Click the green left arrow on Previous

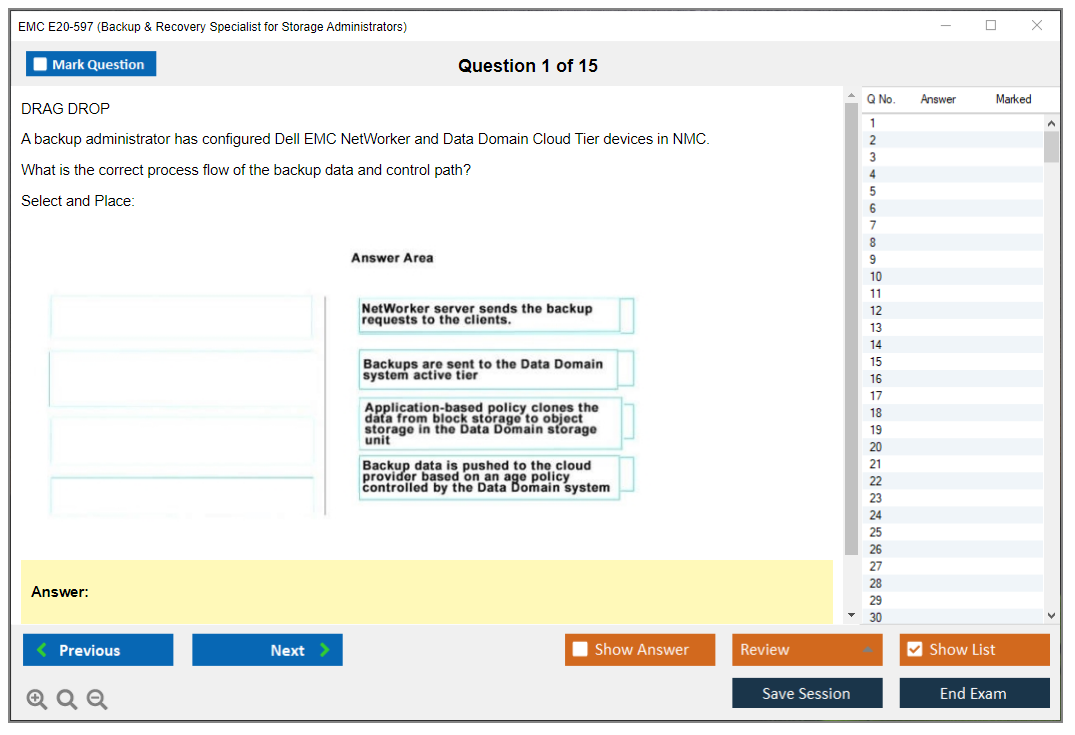tap(41, 650)
